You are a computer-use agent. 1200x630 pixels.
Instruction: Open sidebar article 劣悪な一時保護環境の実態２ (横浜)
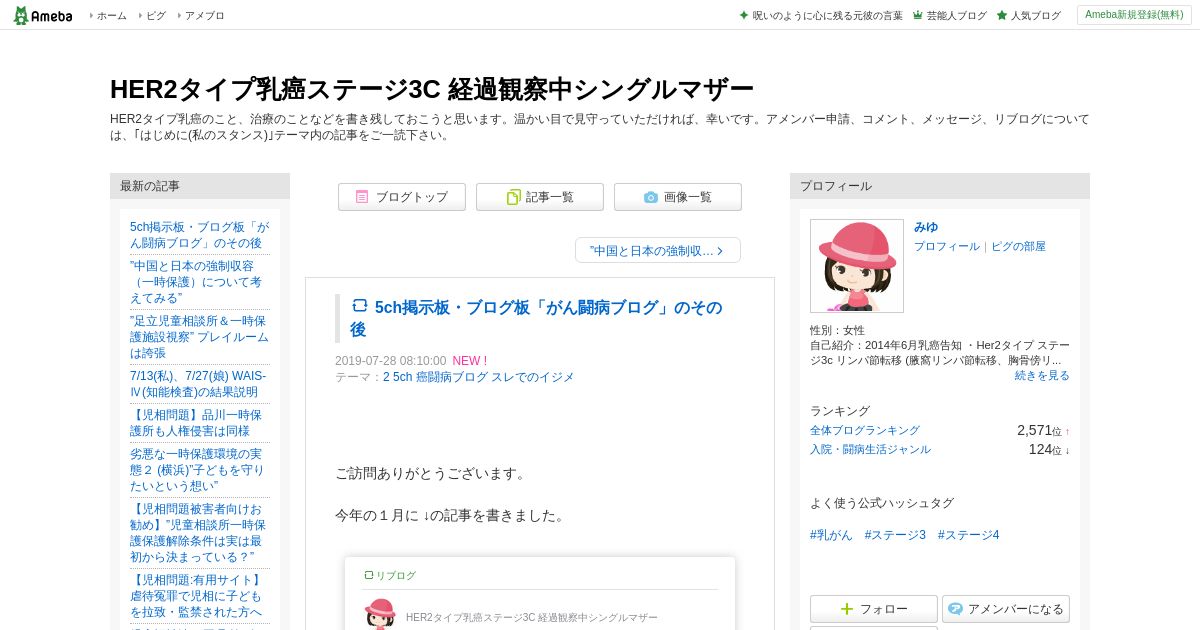[200, 470]
